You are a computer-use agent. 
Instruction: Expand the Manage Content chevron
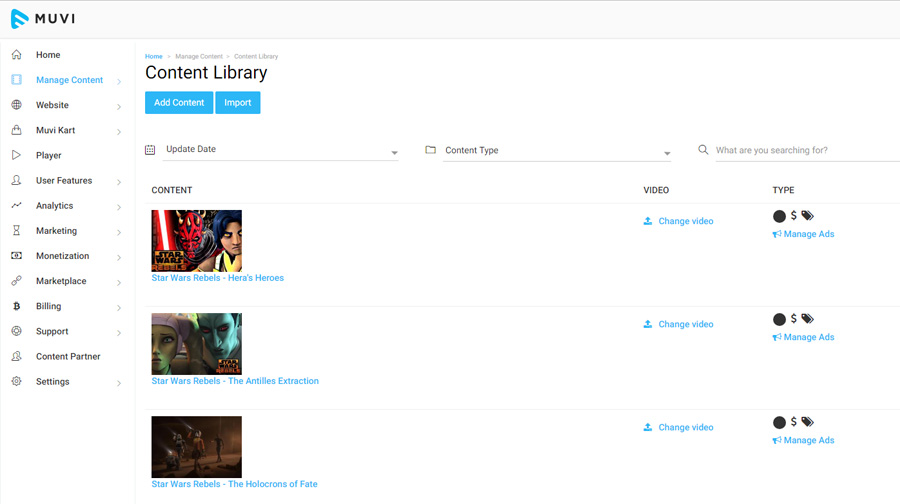click(119, 82)
